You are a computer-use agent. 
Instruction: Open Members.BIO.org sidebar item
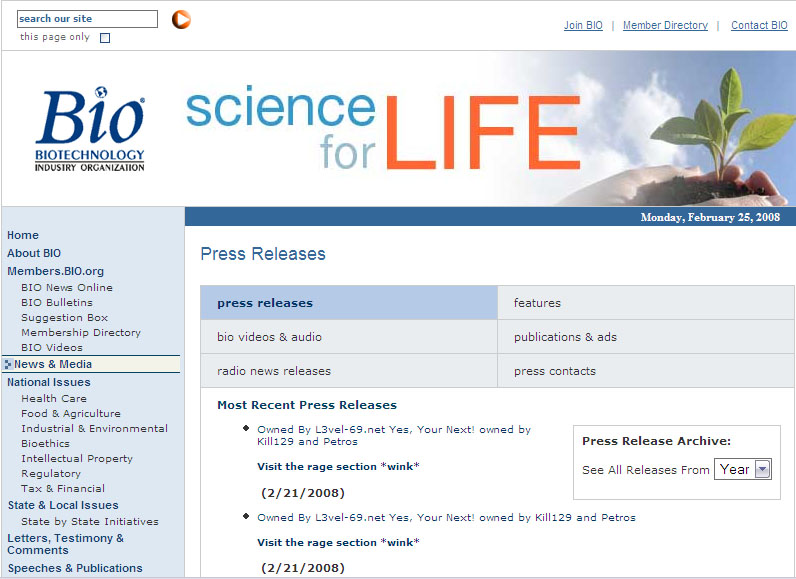coord(55,271)
